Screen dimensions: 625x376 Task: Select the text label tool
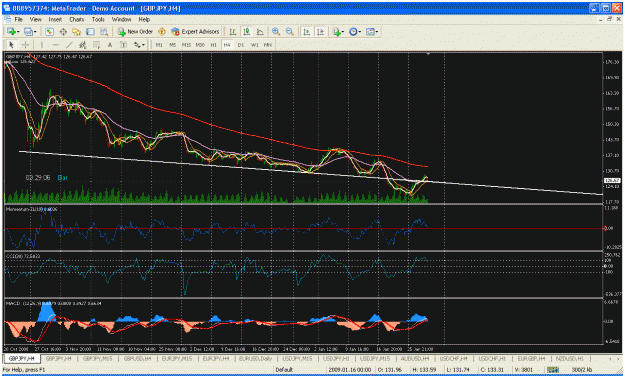(x=124, y=45)
